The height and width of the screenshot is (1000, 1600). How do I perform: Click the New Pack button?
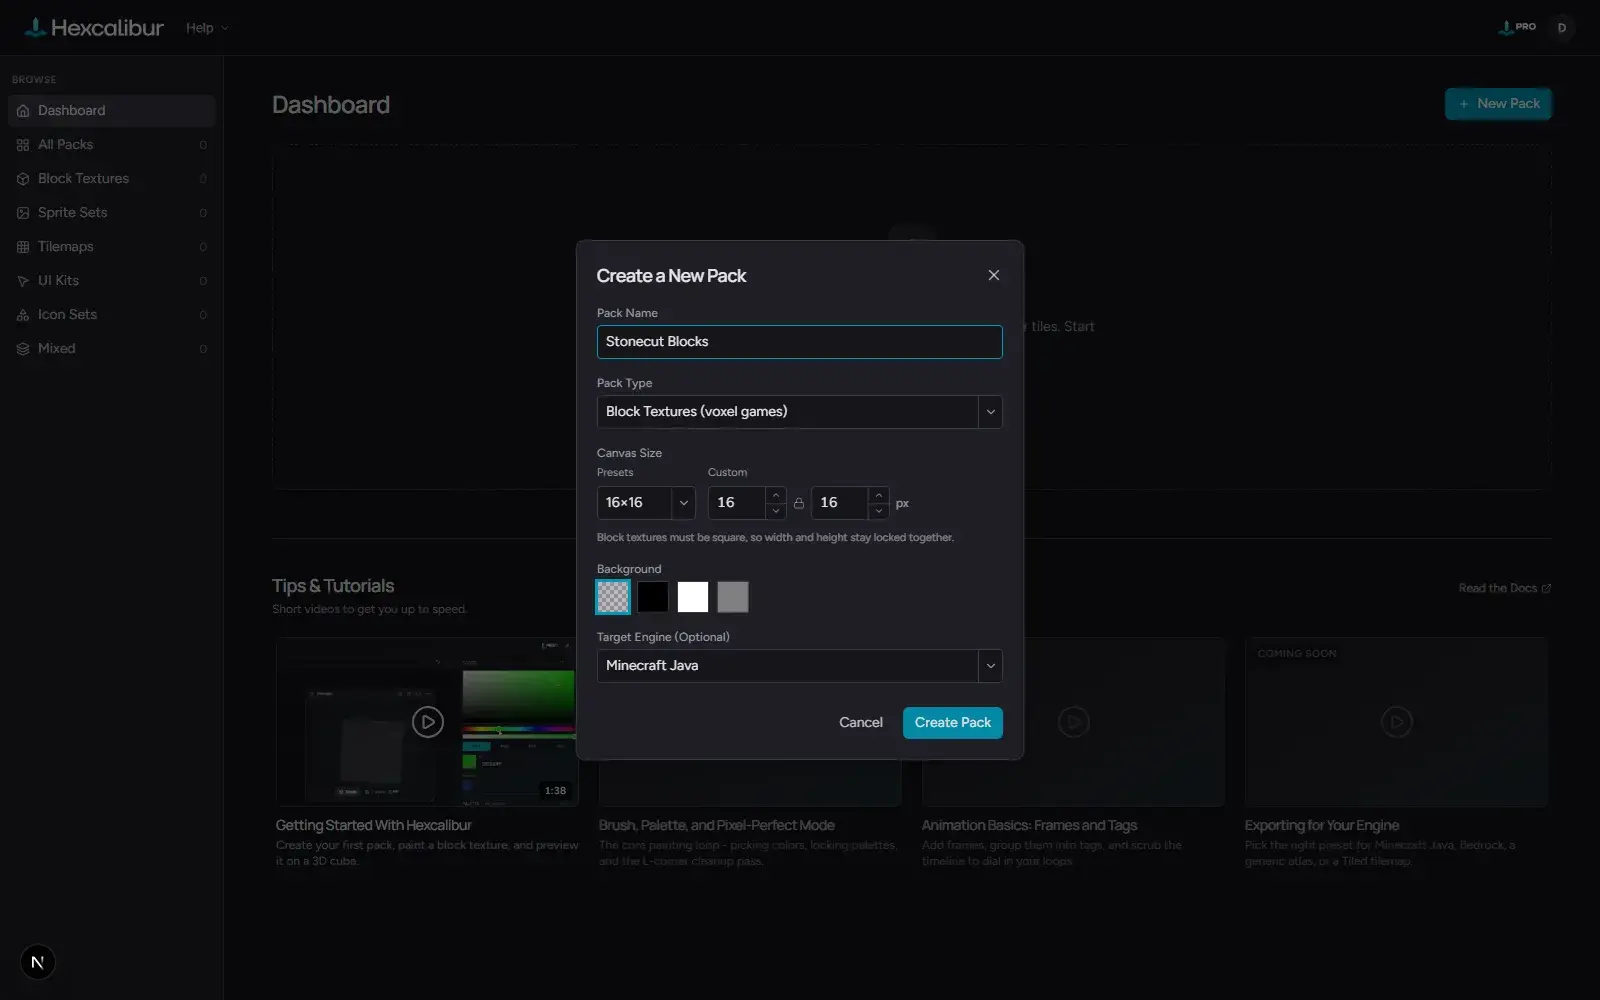click(x=1498, y=104)
